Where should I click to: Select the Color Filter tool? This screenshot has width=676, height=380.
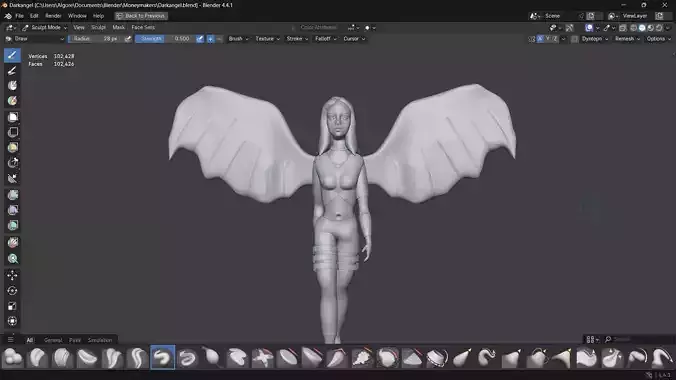(12, 226)
